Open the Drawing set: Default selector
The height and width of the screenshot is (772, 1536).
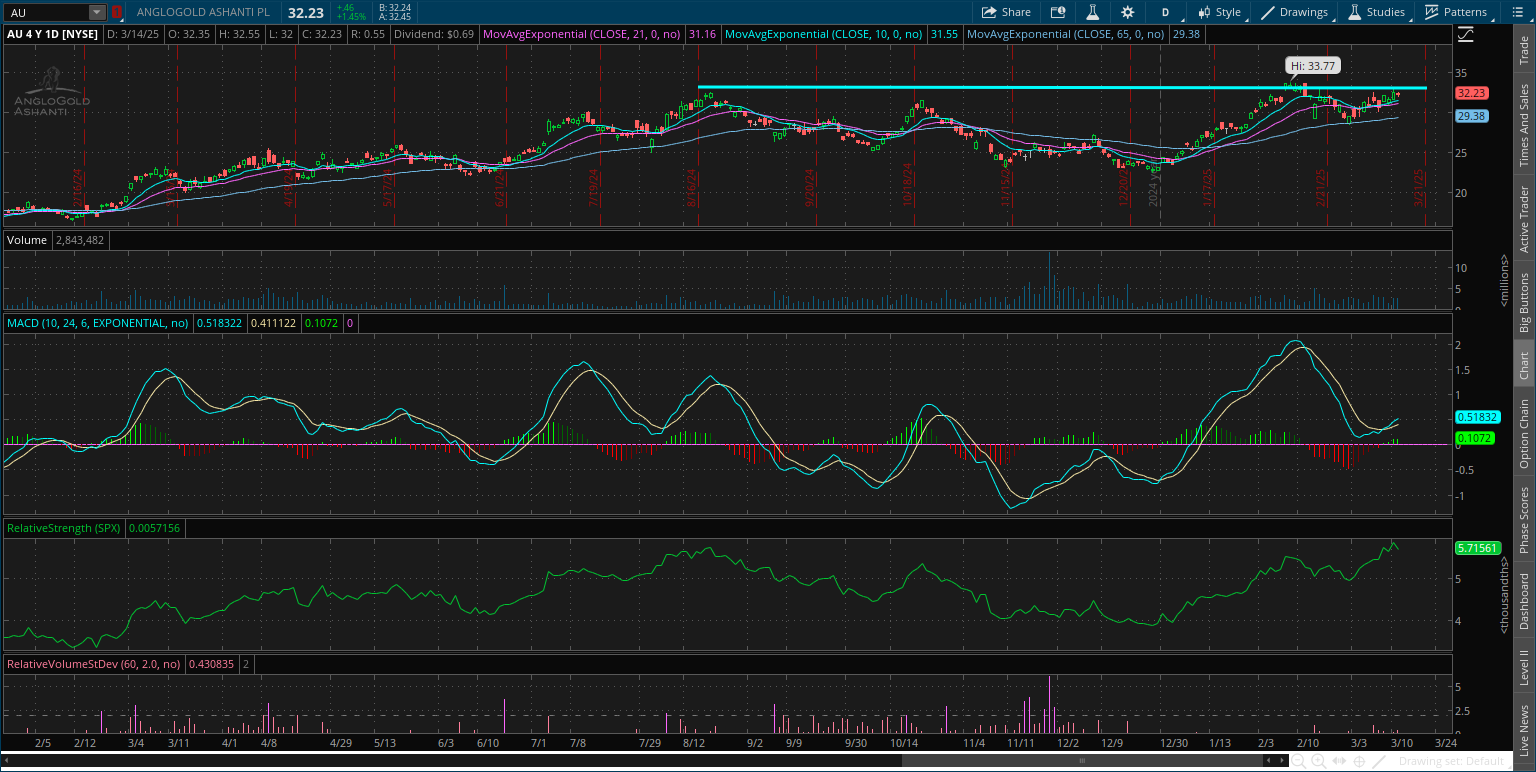[1451, 761]
